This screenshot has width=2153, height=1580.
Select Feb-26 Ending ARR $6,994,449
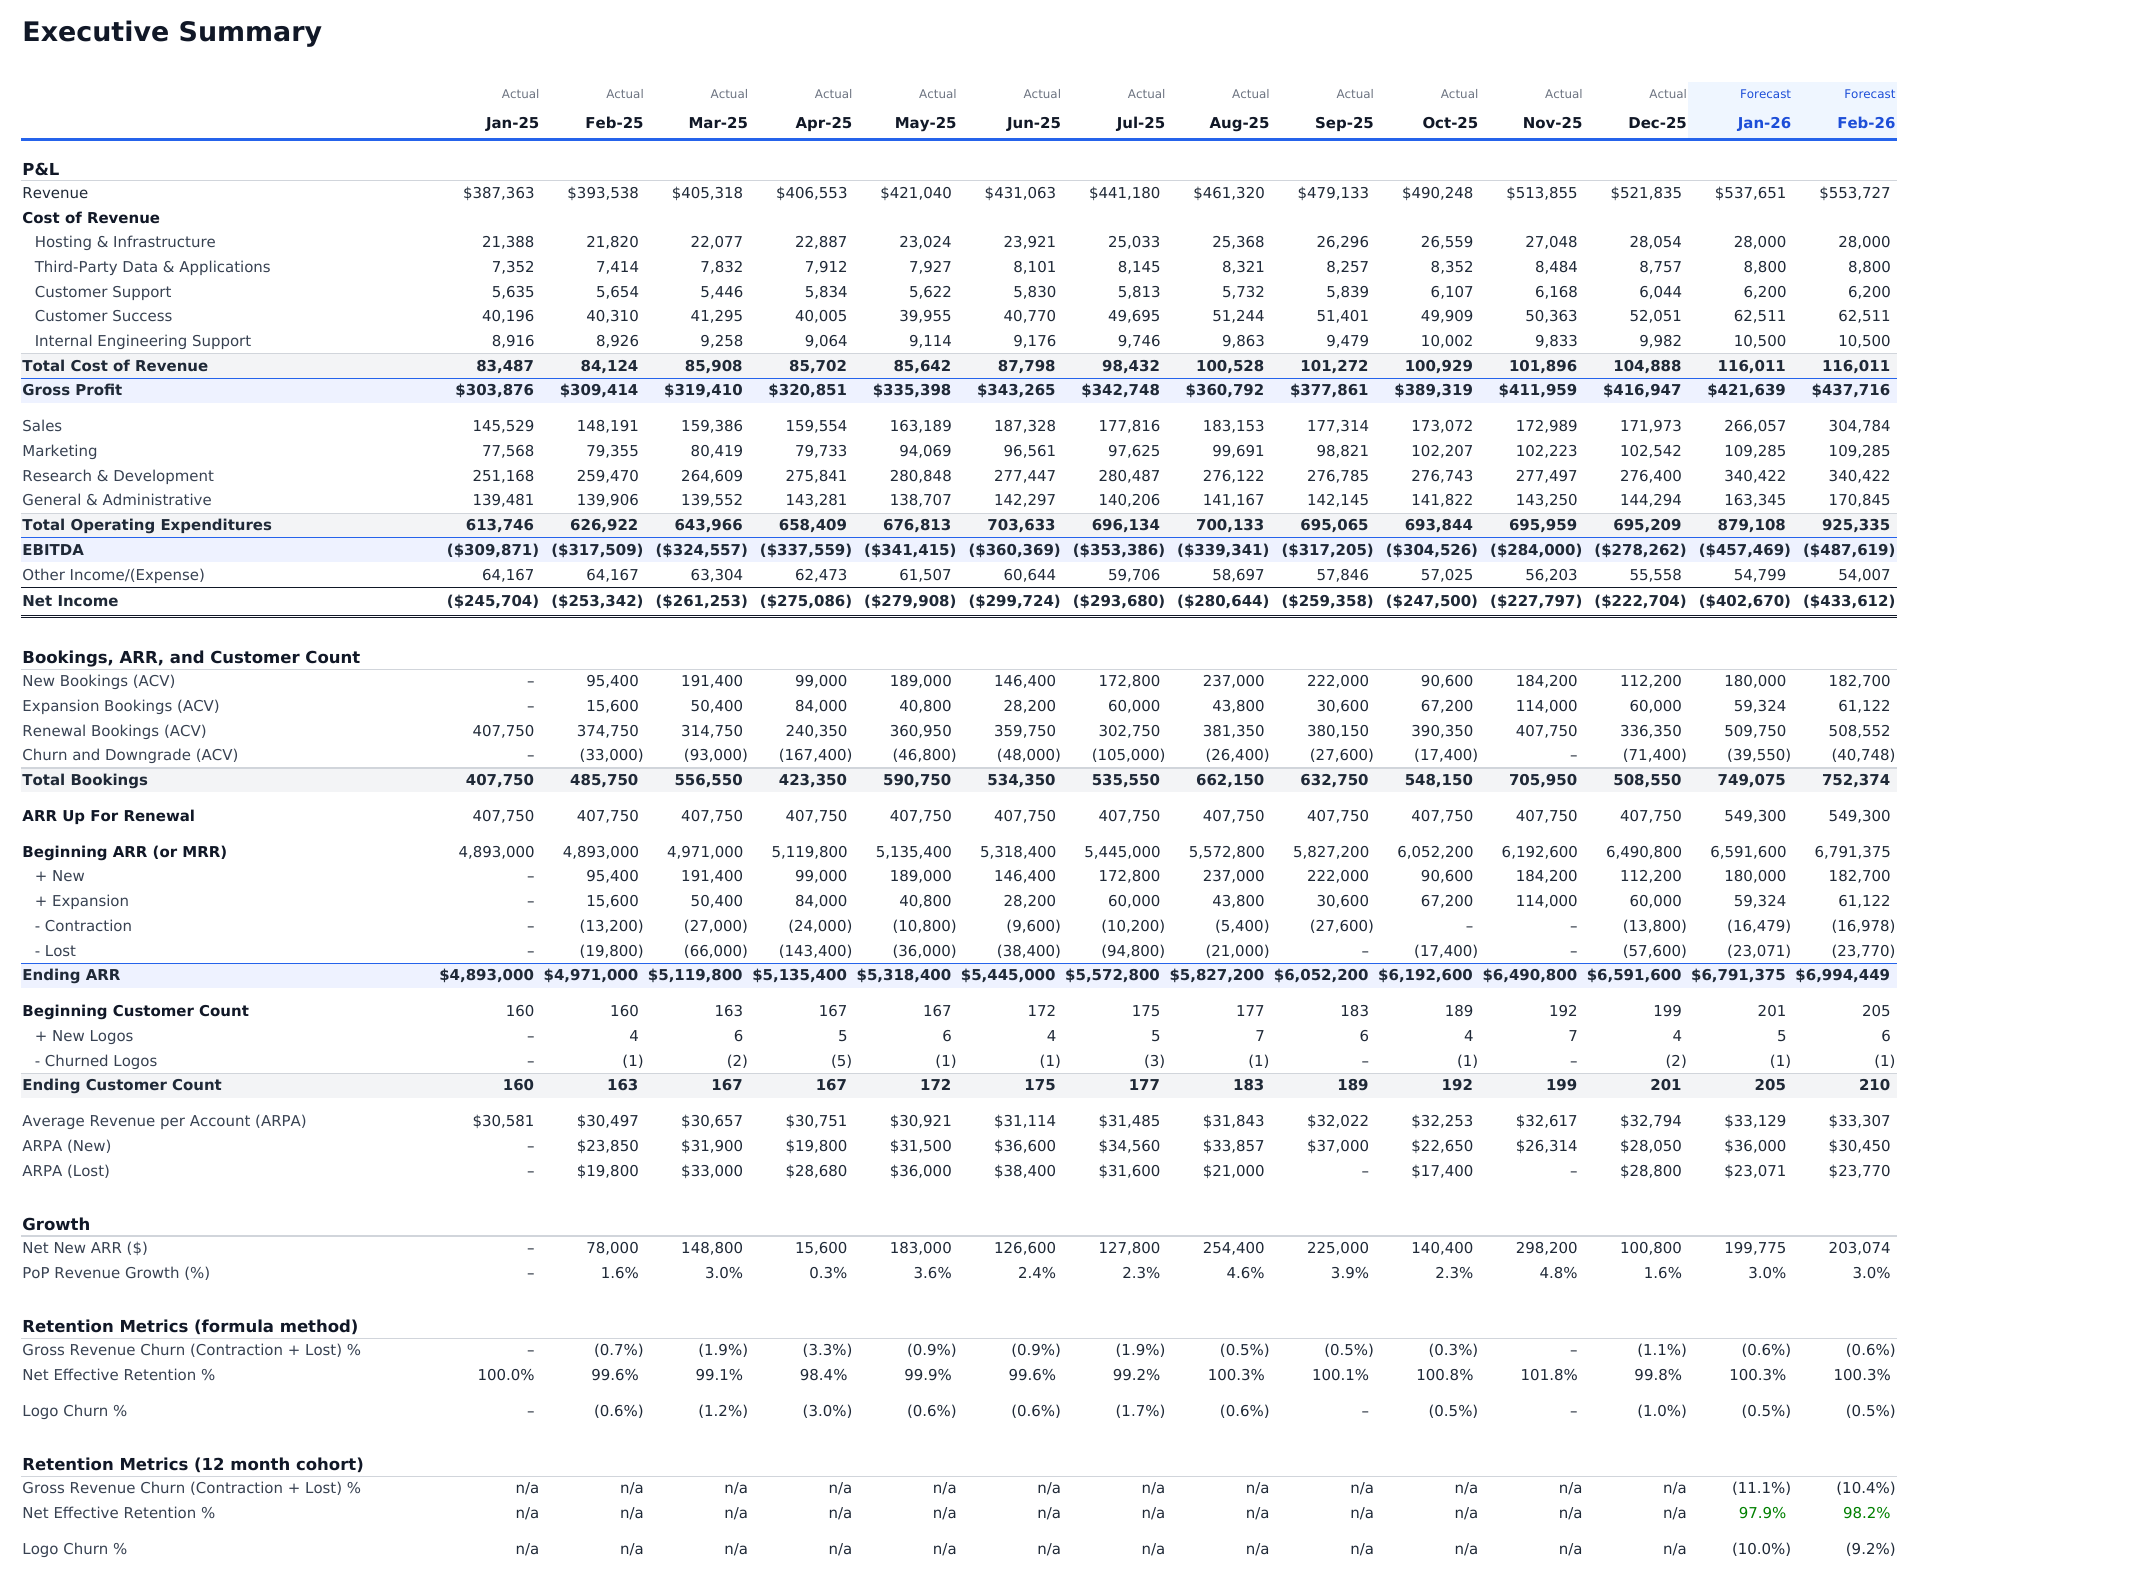[1842, 975]
